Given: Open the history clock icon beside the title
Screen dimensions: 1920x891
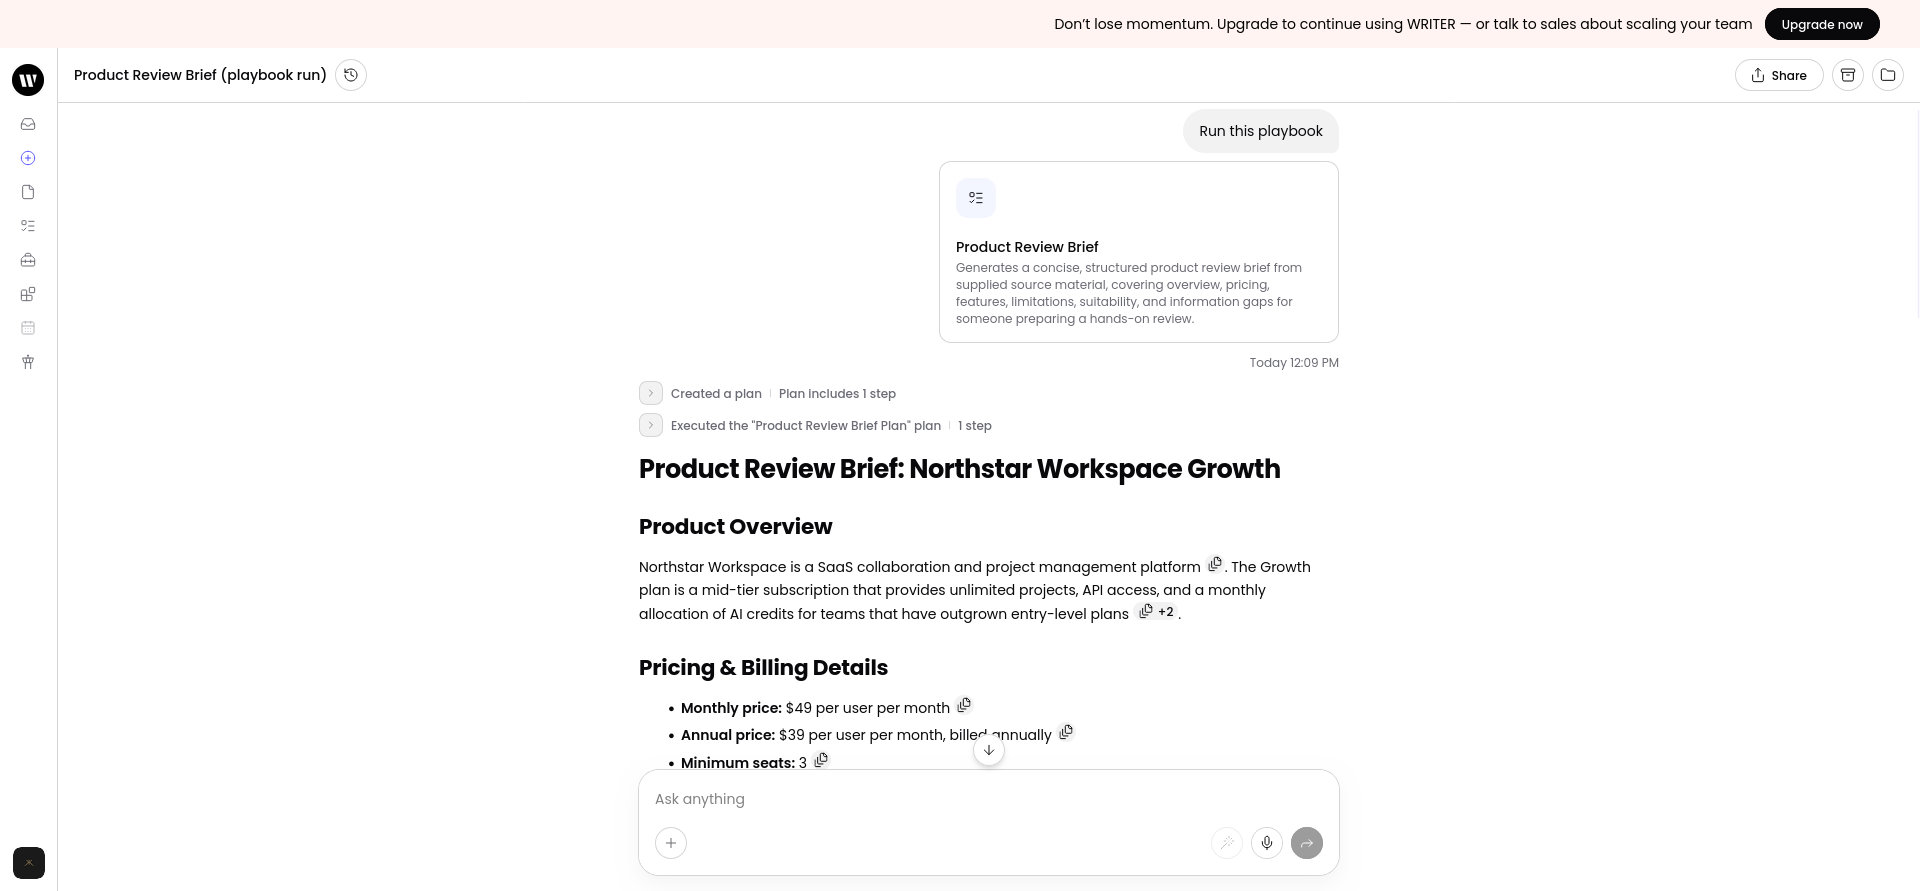Looking at the screenshot, I should coord(351,75).
